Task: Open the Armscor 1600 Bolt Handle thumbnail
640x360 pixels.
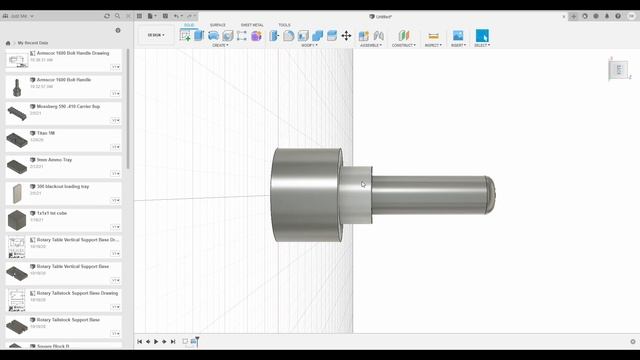Action: tap(17, 87)
